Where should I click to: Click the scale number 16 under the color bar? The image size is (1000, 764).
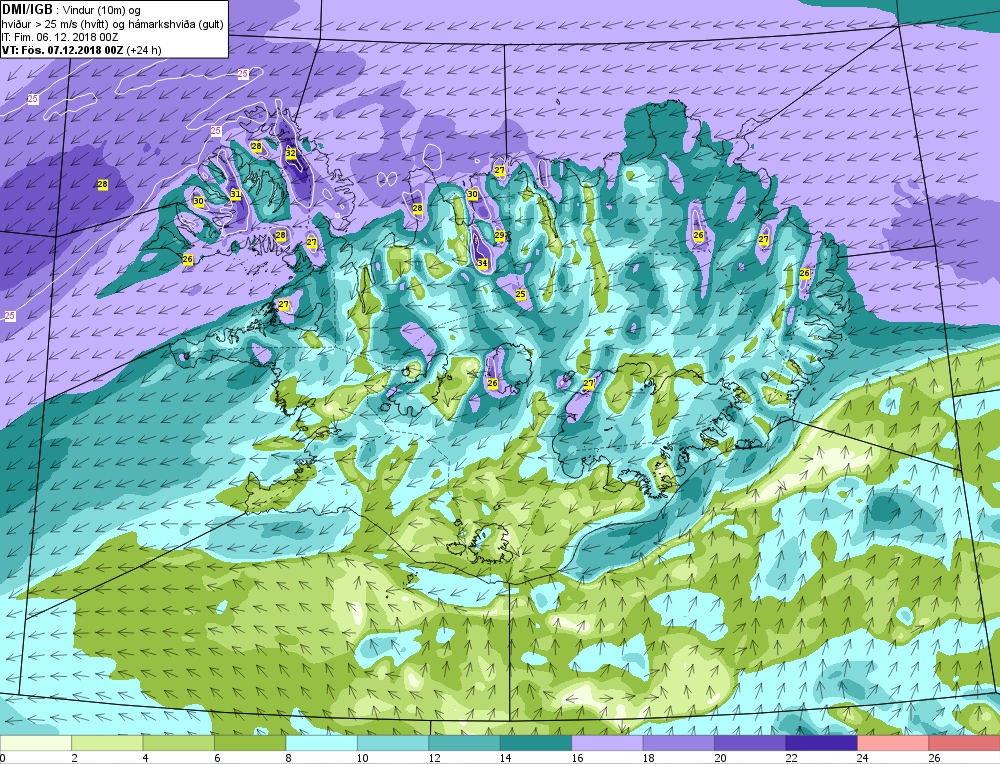(x=577, y=758)
